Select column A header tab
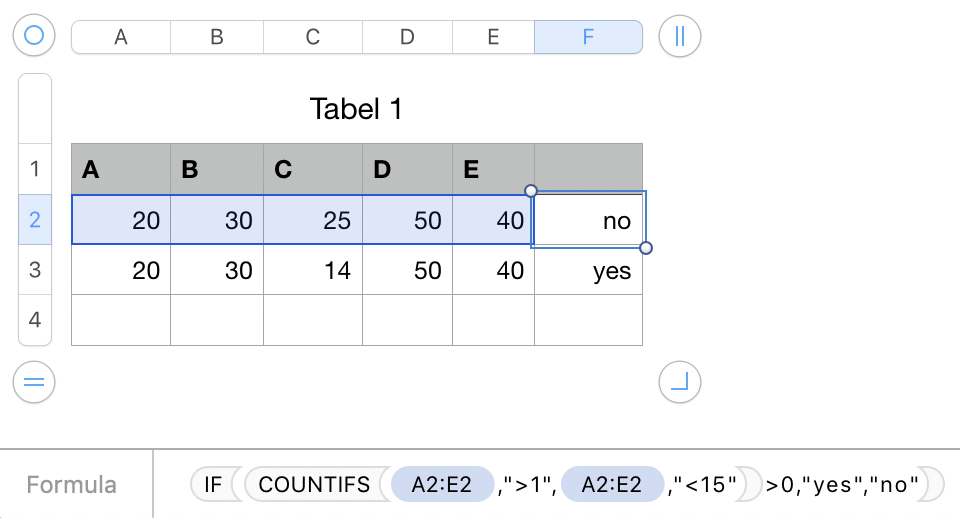The image size is (960, 518). [121, 37]
